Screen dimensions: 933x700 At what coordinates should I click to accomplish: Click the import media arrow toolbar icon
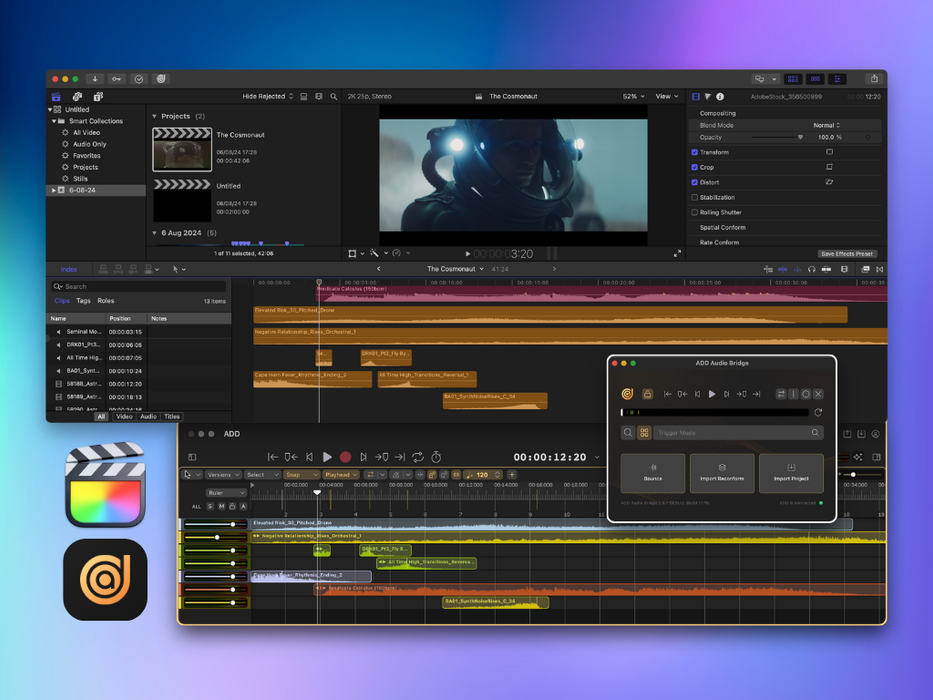95,79
